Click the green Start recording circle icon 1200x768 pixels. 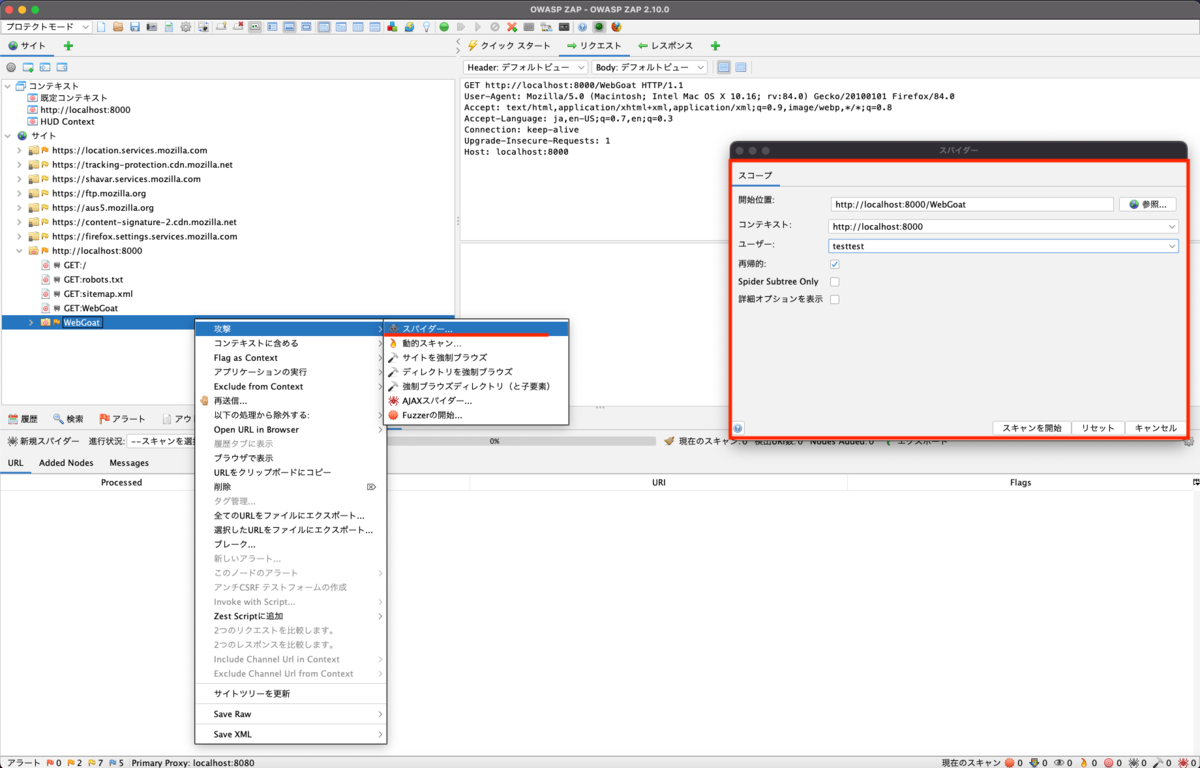(444, 27)
